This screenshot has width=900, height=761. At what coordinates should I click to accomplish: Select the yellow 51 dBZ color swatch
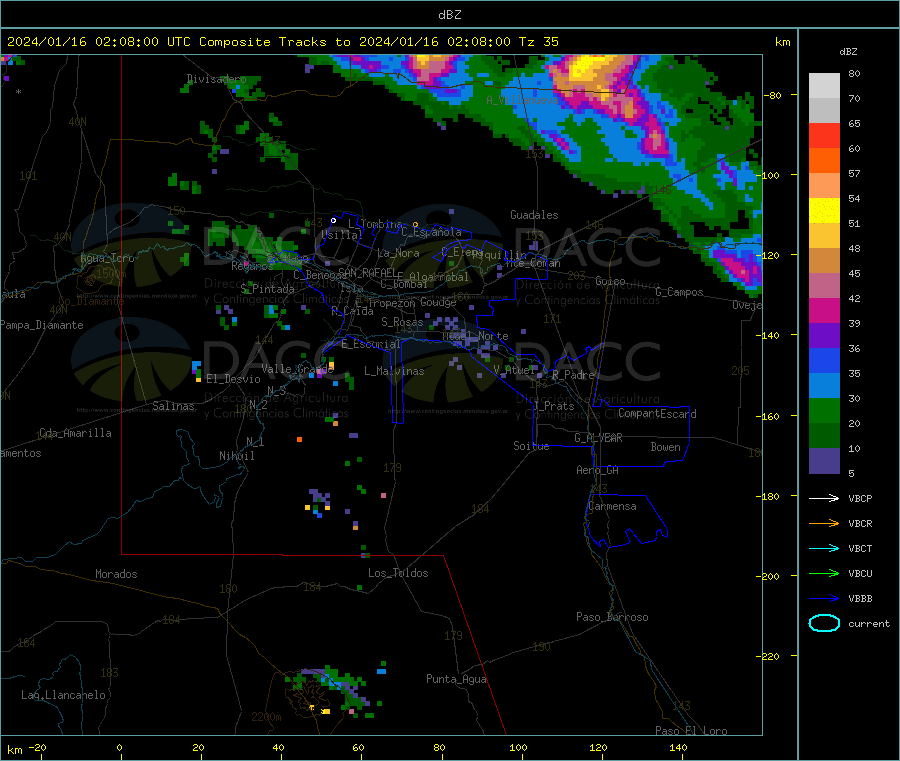(824, 211)
